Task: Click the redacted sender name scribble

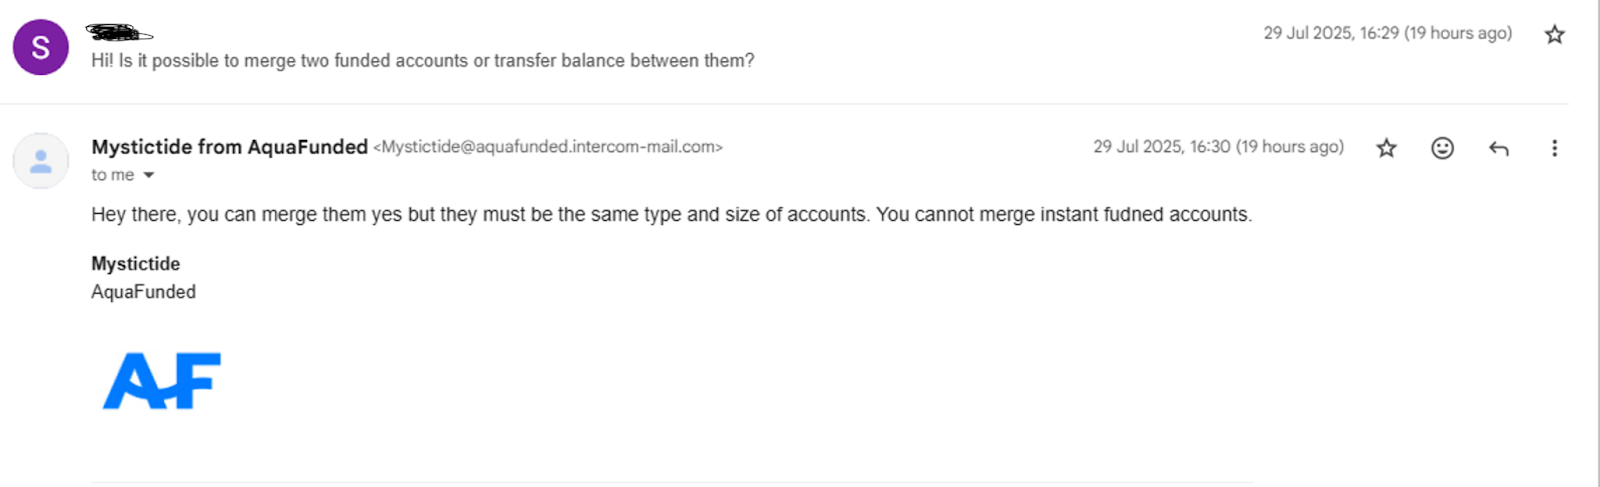Action: pyautogui.click(x=119, y=33)
